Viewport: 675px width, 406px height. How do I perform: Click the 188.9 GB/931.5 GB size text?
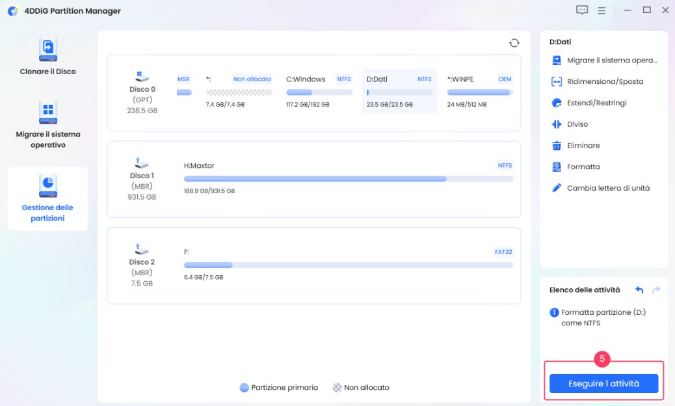(x=209, y=191)
